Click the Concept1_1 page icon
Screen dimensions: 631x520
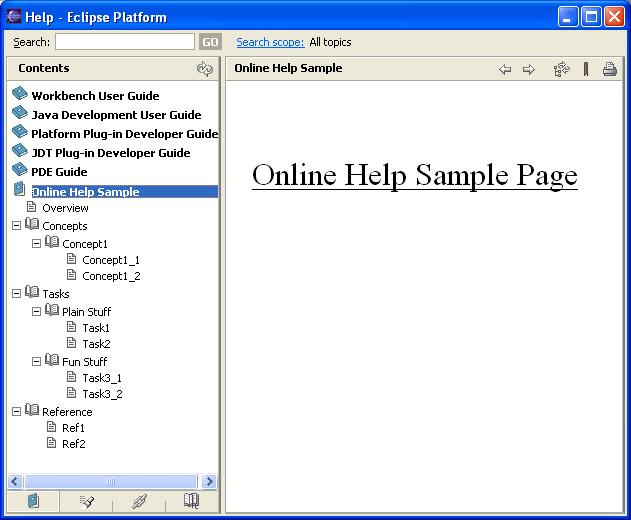click(71, 259)
